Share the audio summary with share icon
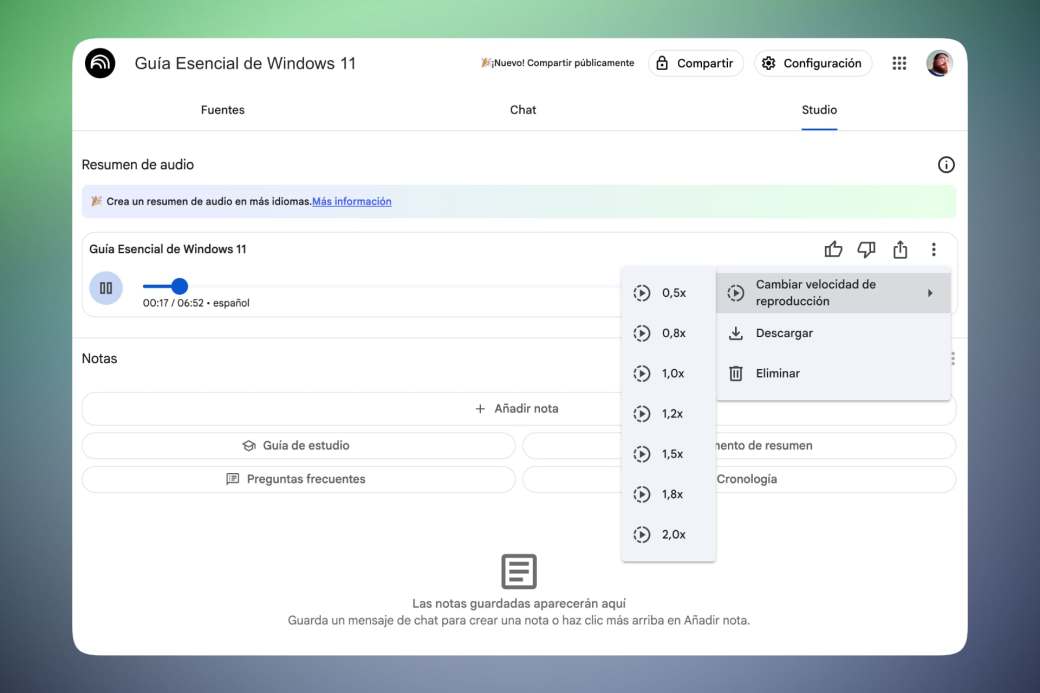Viewport: 1040px width, 693px height. click(900, 249)
